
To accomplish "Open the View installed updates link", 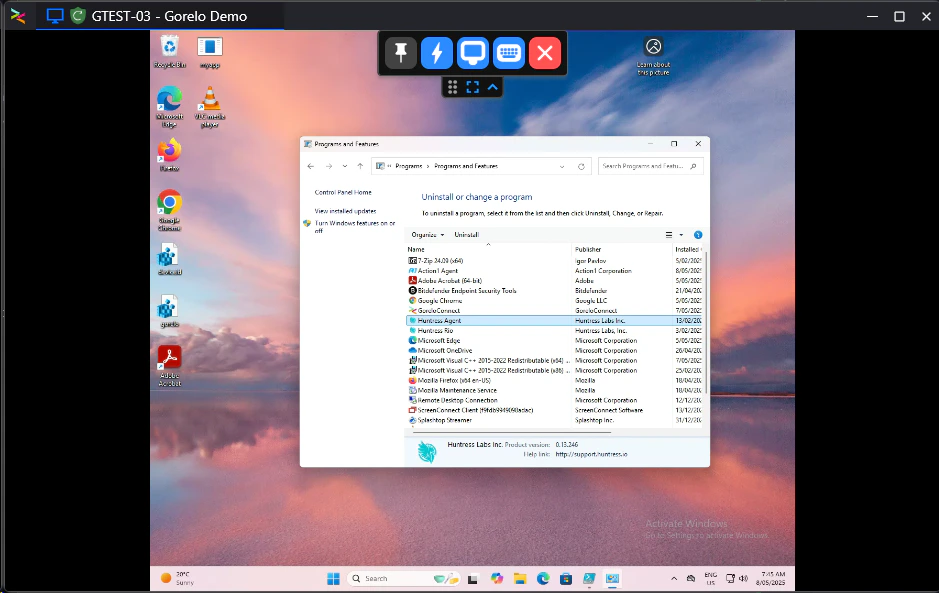I will click(x=345, y=211).
